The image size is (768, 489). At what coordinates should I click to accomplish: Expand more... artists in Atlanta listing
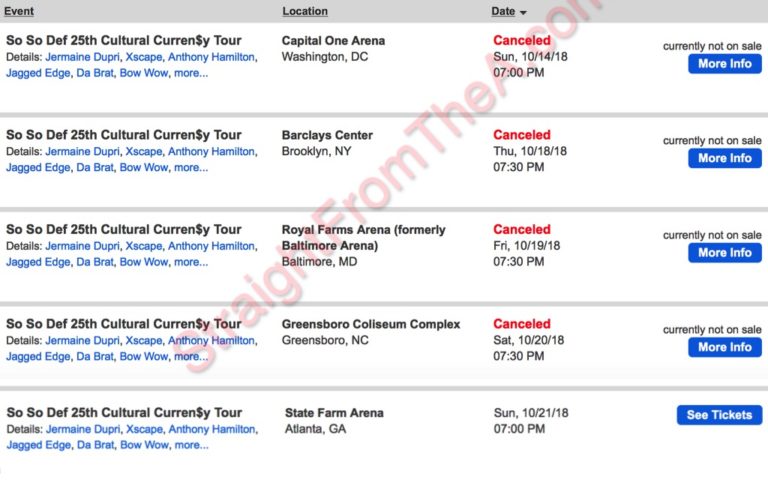click(191, 445)
